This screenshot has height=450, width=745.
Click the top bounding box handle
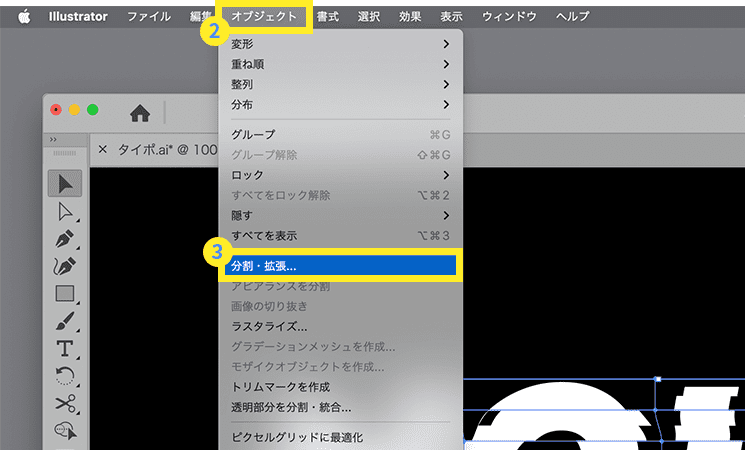coord(658,379)
